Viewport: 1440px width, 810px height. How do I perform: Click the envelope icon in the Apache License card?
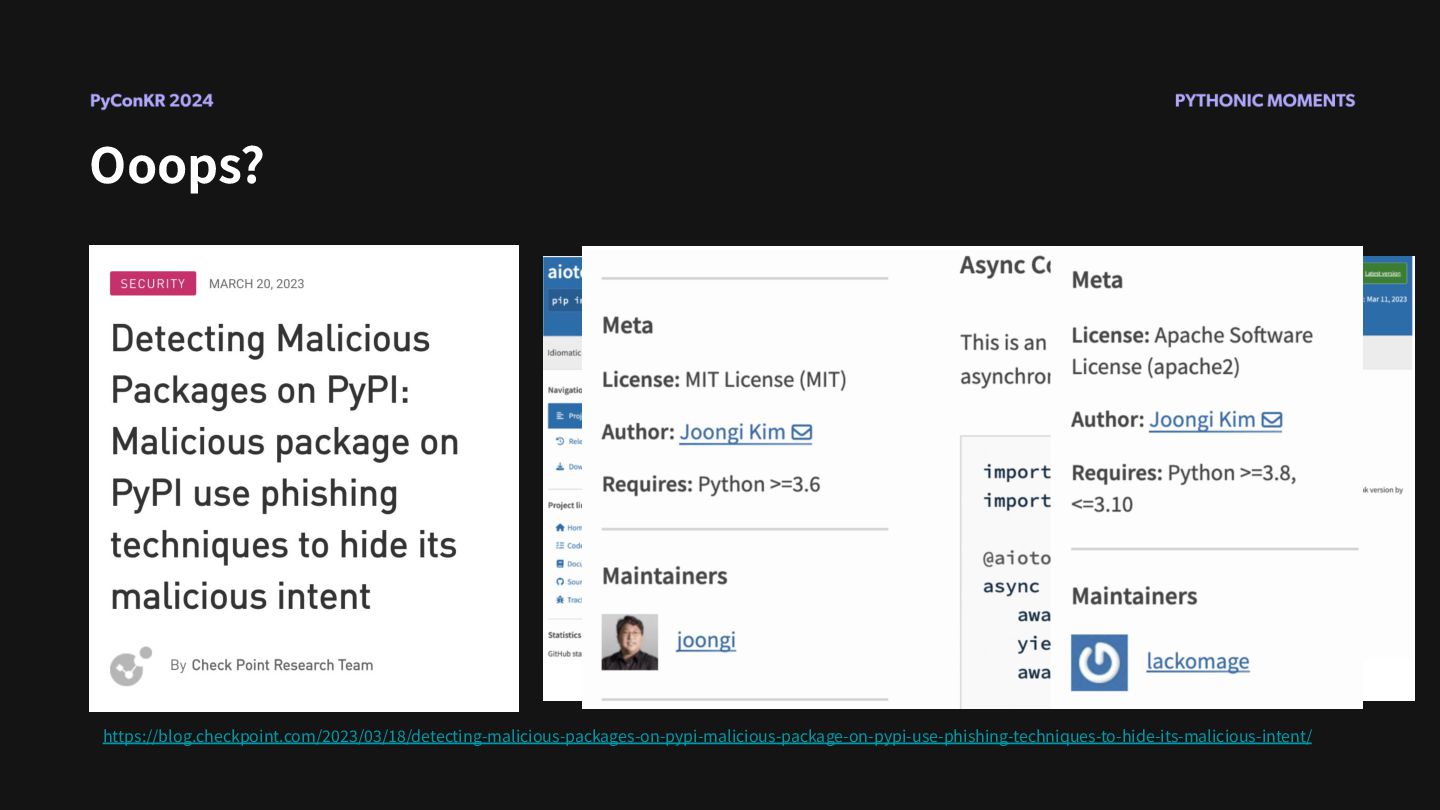coord(1271,420)
